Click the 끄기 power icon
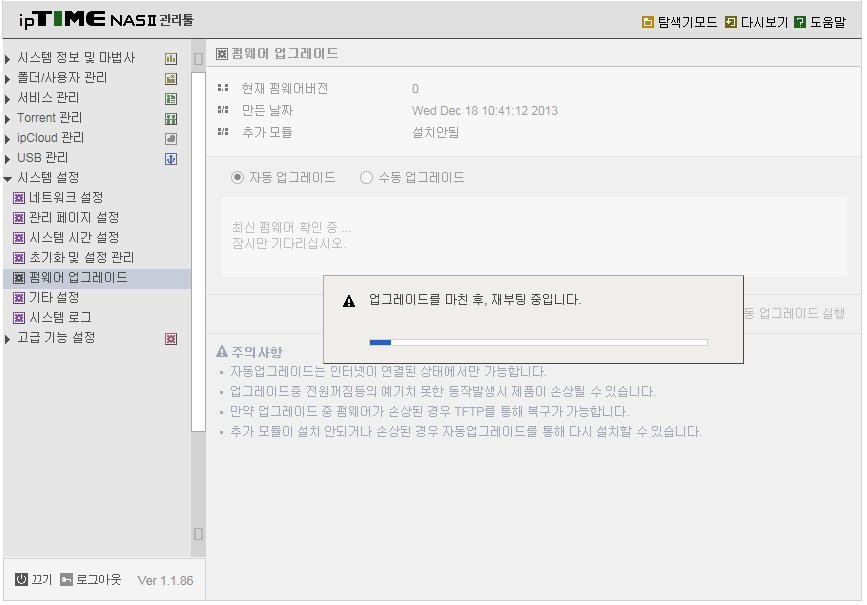This screenshot has height=605, width=867. click(x=21, y=579)
